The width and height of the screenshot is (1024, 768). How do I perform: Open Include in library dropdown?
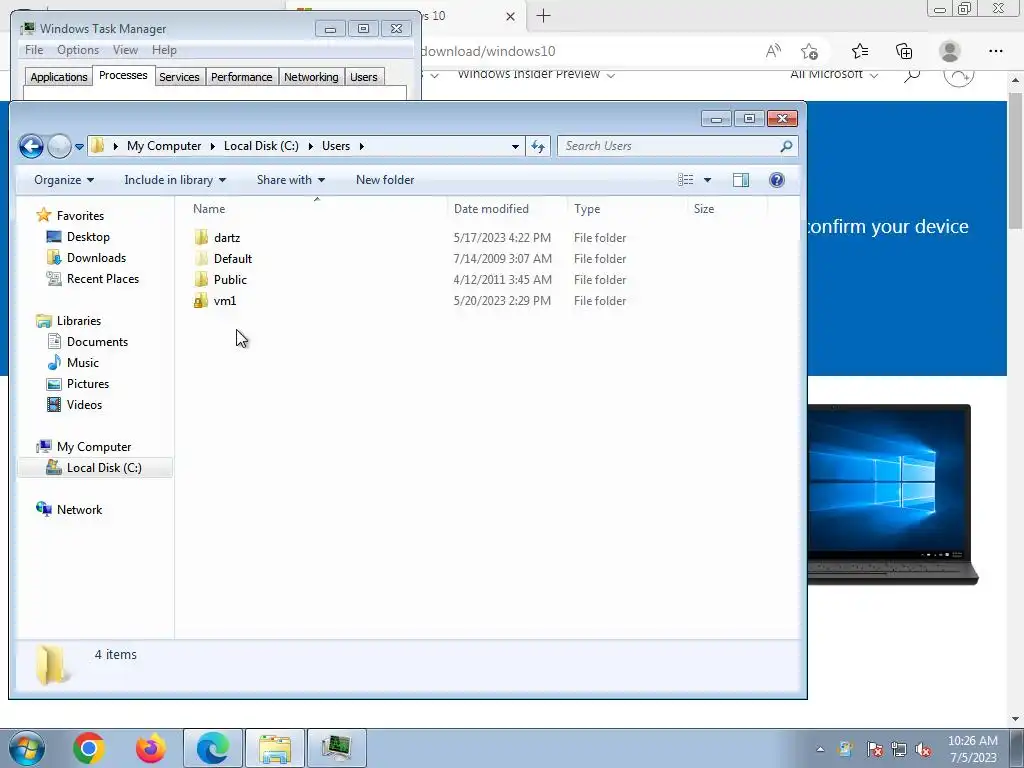click(175, 180)
